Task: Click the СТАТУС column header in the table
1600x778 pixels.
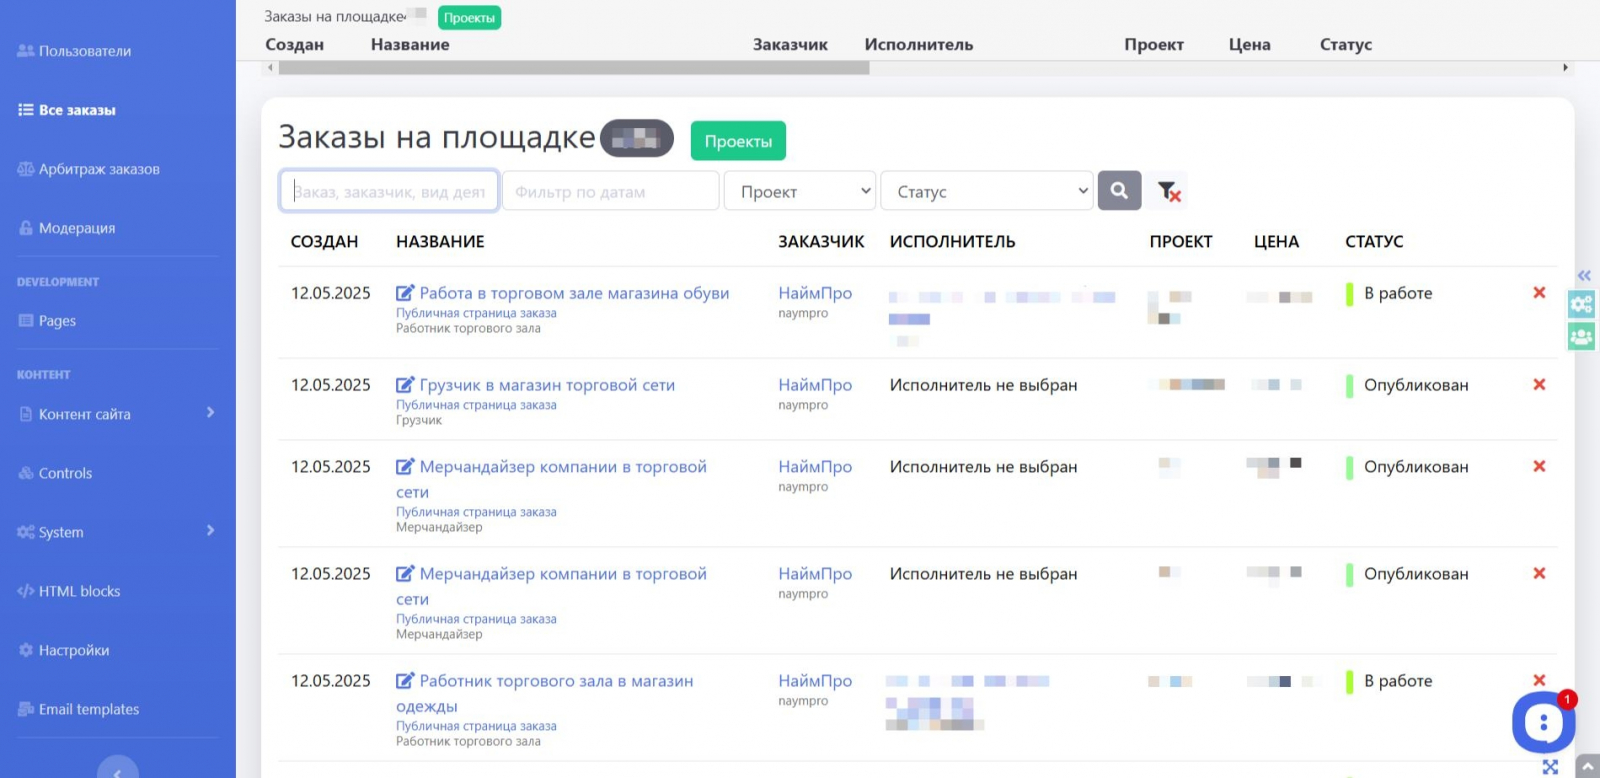Action: click(x=1374, y=242)
